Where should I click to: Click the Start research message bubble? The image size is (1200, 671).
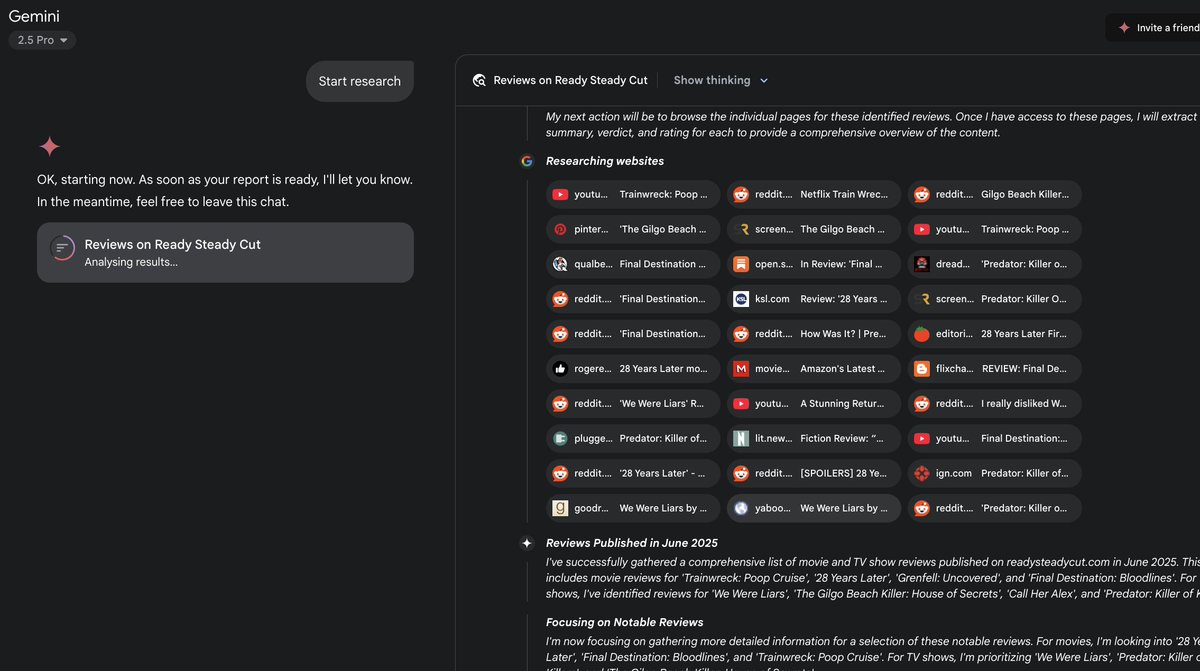tap(360, 81)
